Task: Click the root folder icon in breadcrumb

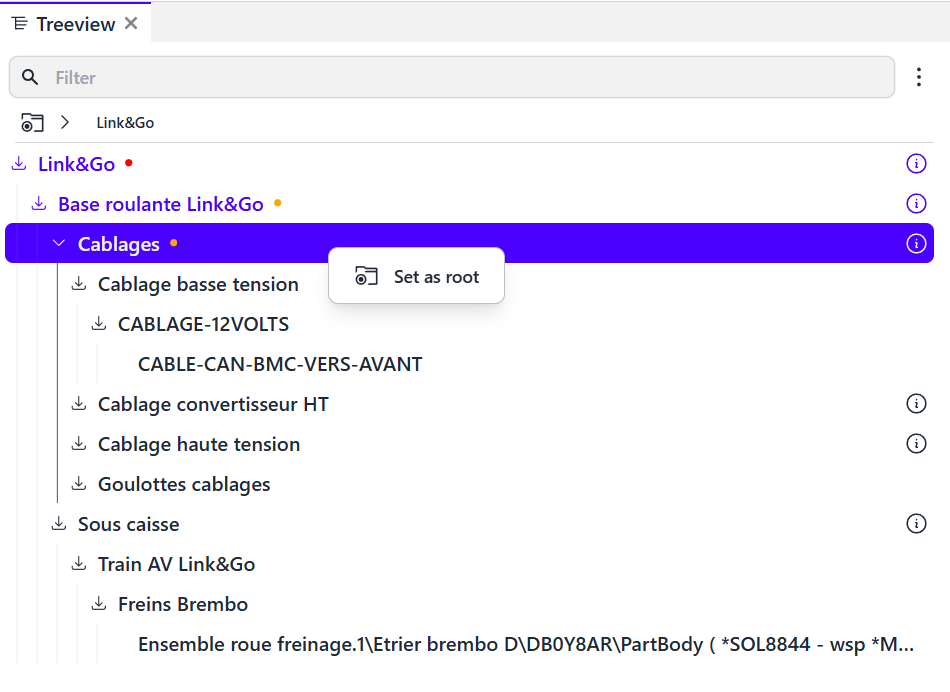Action: (x=32, y=123)
